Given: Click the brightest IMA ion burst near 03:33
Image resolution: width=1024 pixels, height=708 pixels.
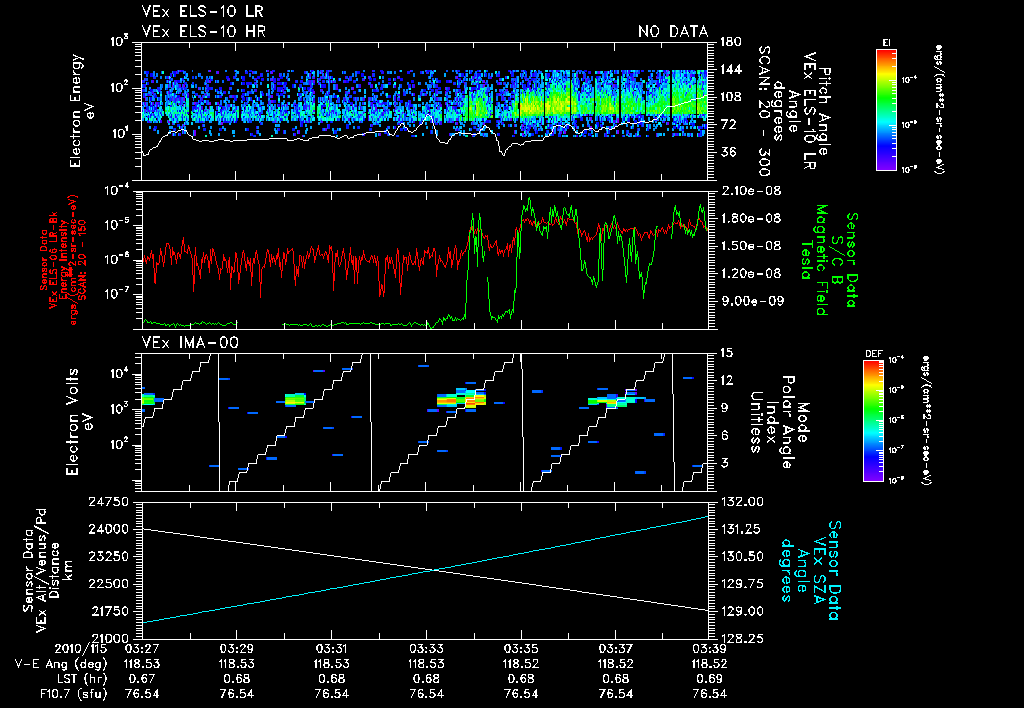Looking at the screenshot, I should 462,399.
